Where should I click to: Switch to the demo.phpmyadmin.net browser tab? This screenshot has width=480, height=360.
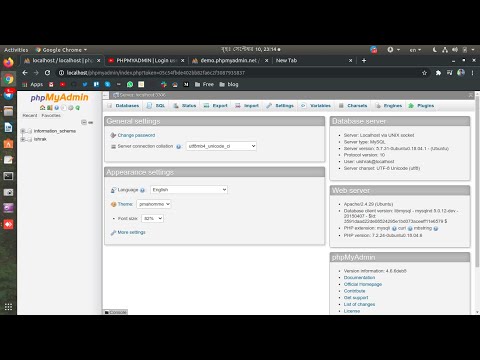click(x=230, y=60)
